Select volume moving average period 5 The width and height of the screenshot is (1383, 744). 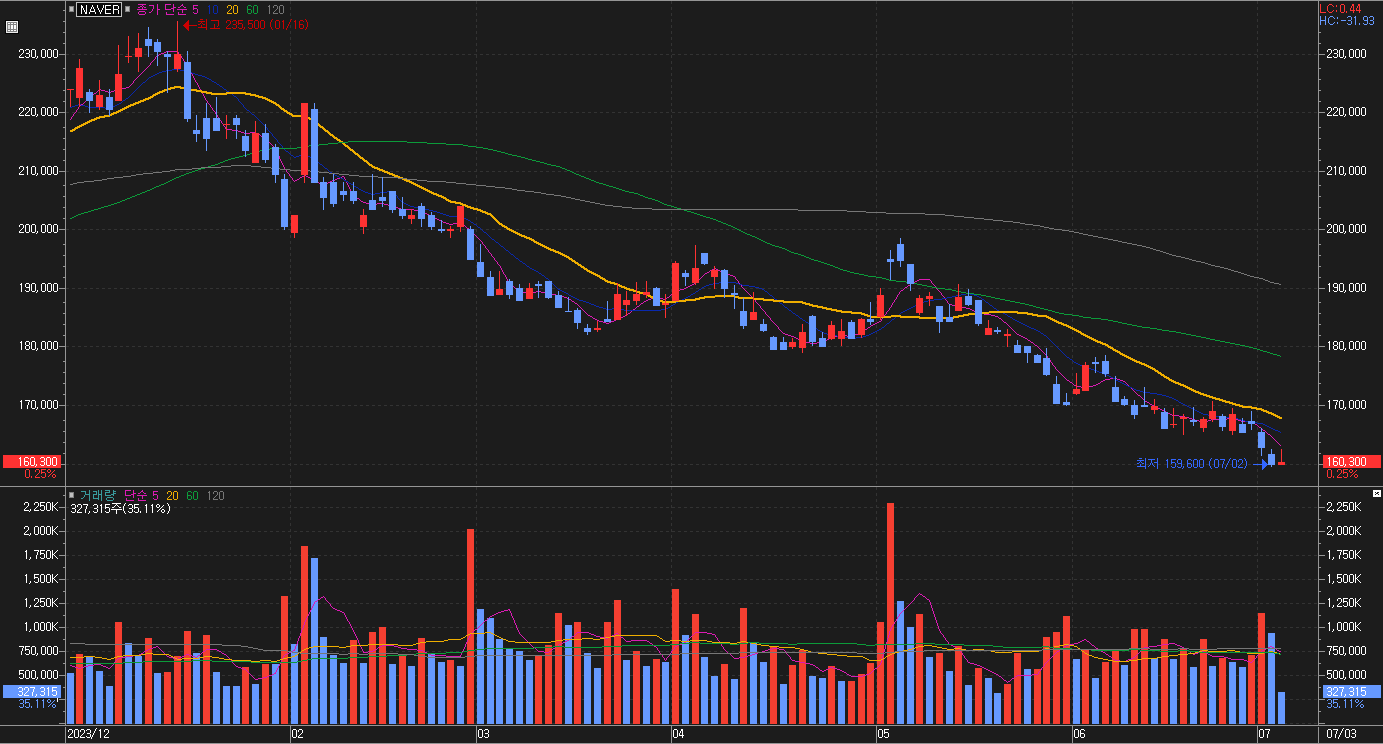point(155,496)
